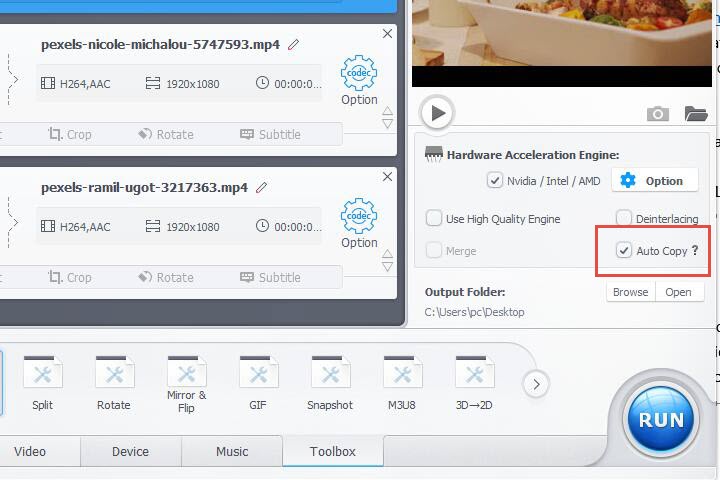Select the GIF toolbox tool
This screenshot has width=720, height=480.
pyautogui.click(x=258, y=384)
